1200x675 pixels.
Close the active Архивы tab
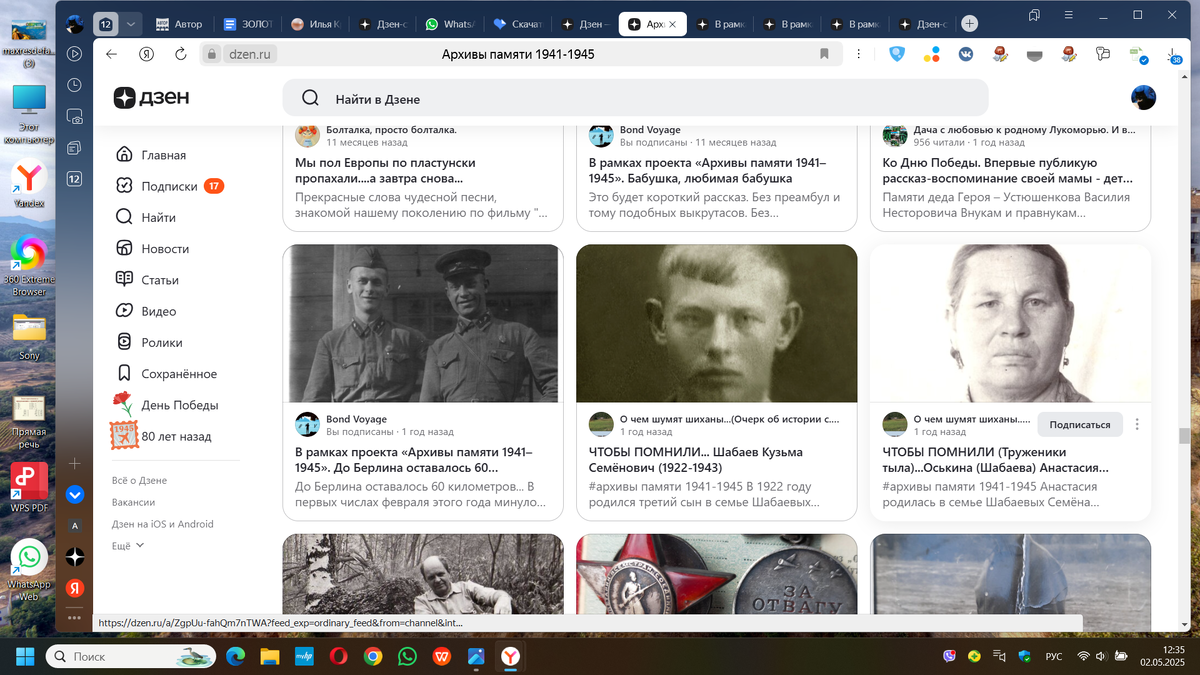671,24
